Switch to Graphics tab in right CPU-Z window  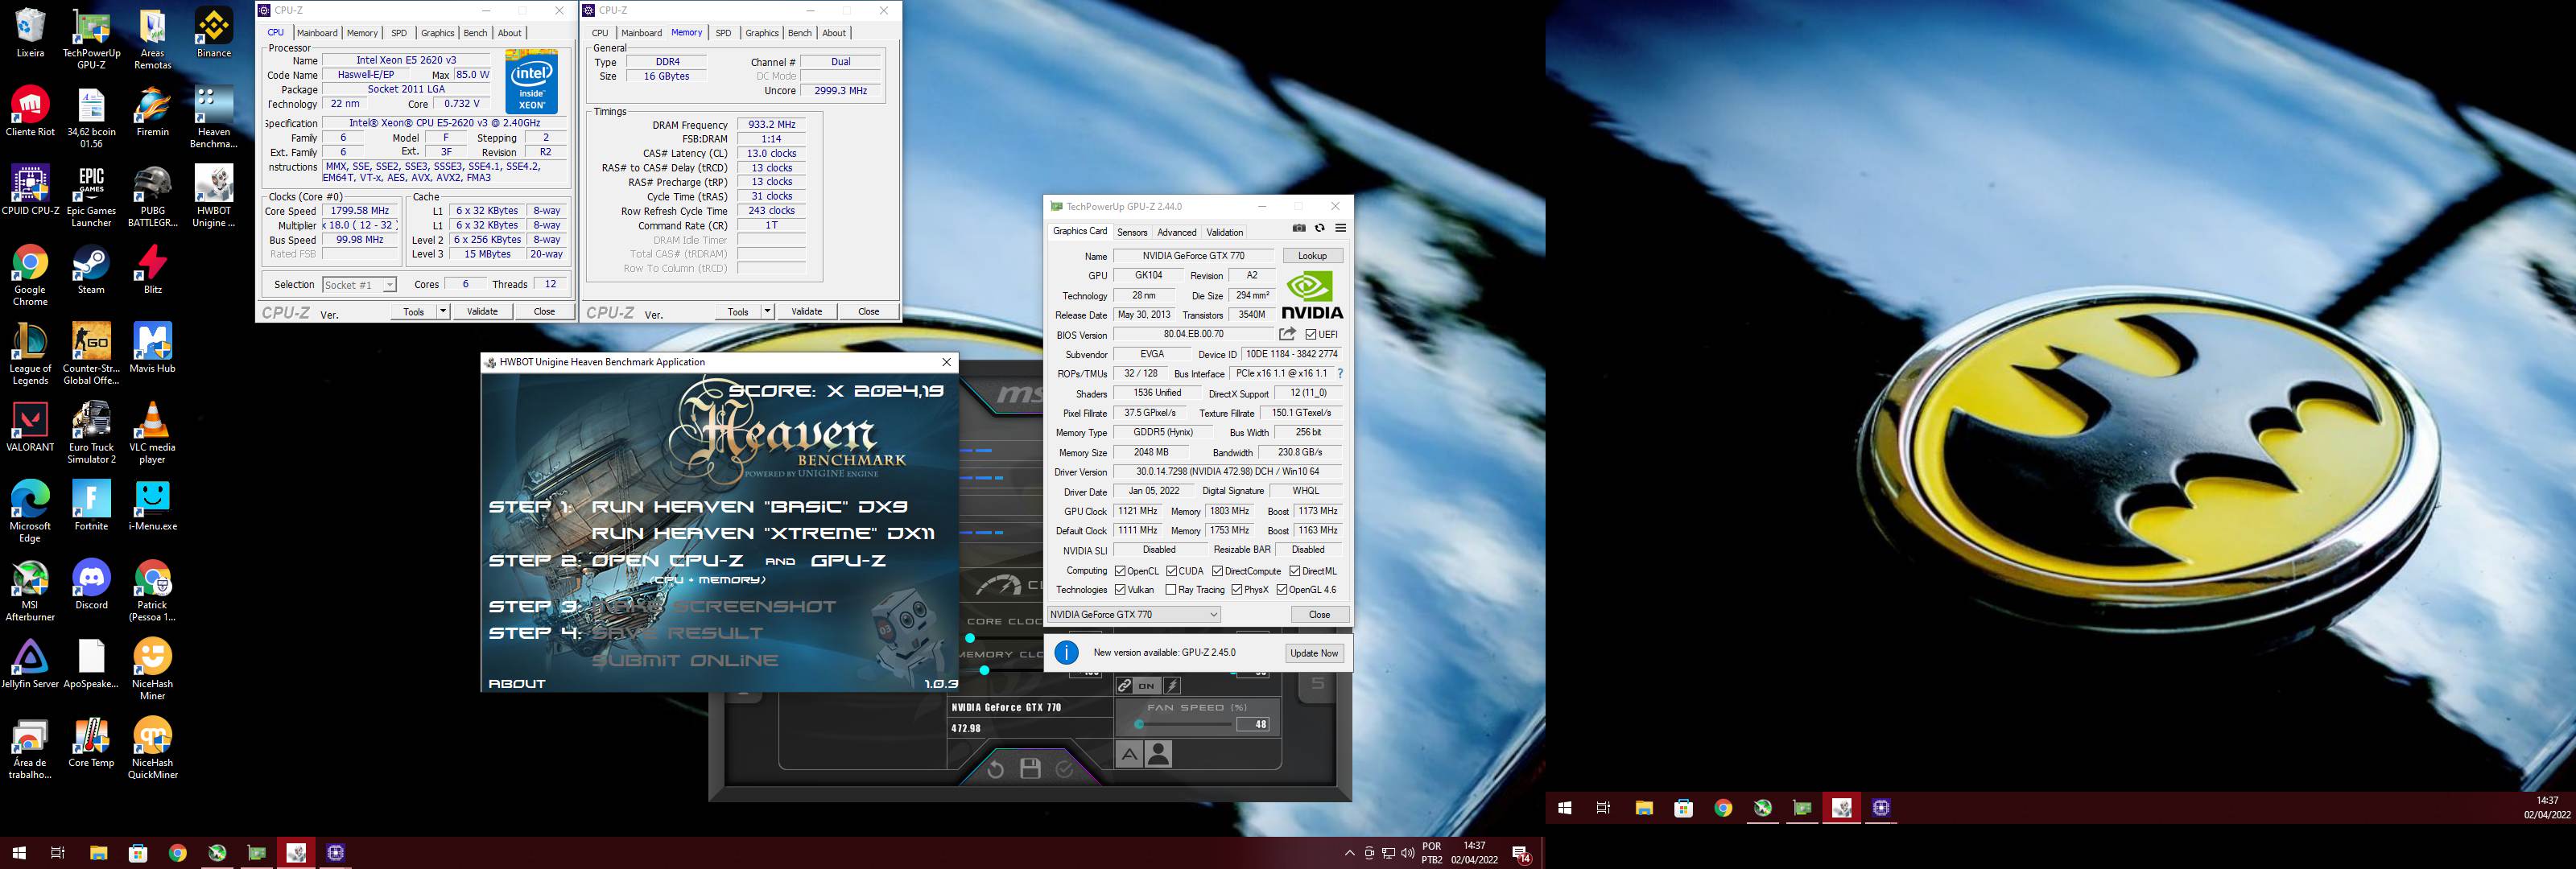762,33
